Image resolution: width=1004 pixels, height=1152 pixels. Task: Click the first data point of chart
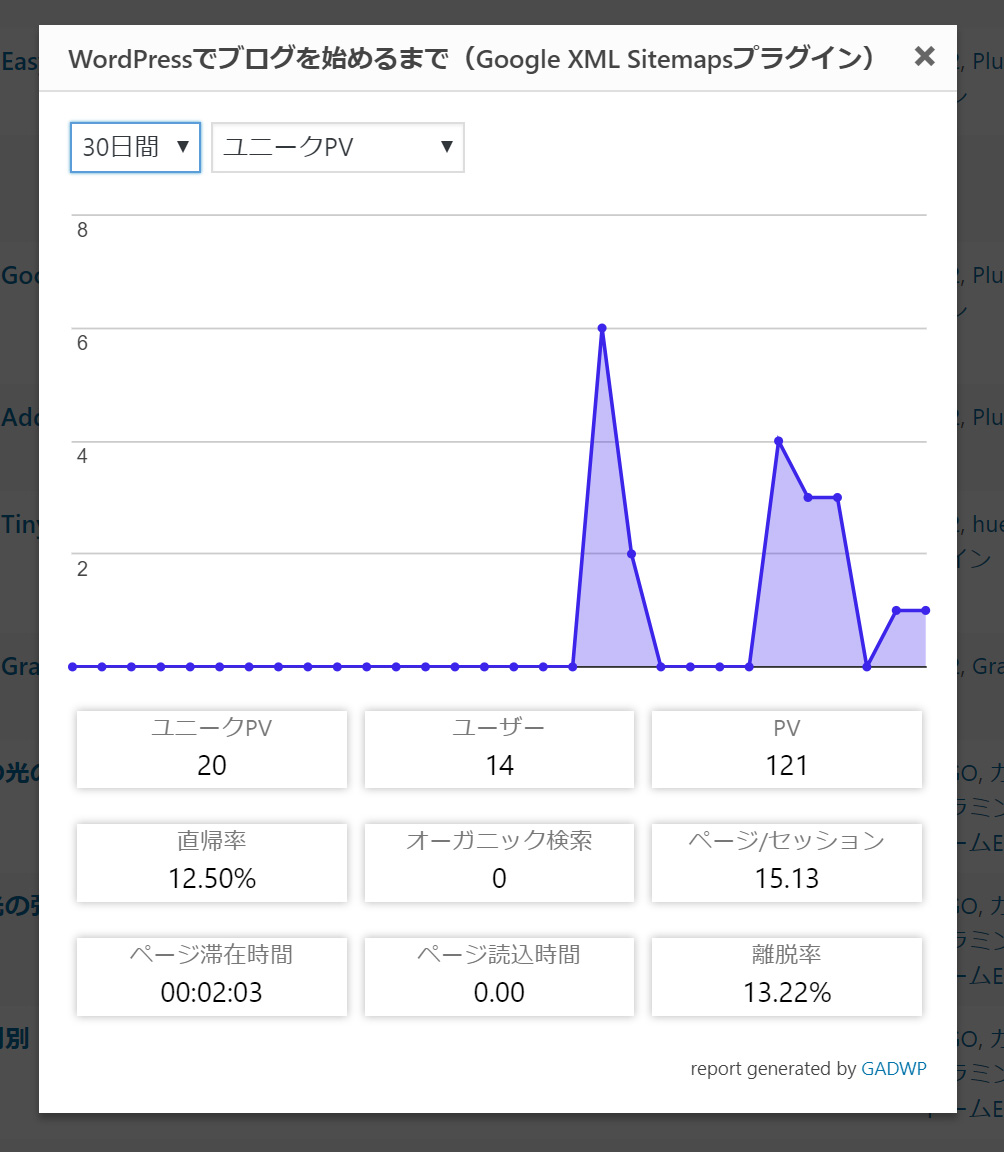click(x=73, y=667)
